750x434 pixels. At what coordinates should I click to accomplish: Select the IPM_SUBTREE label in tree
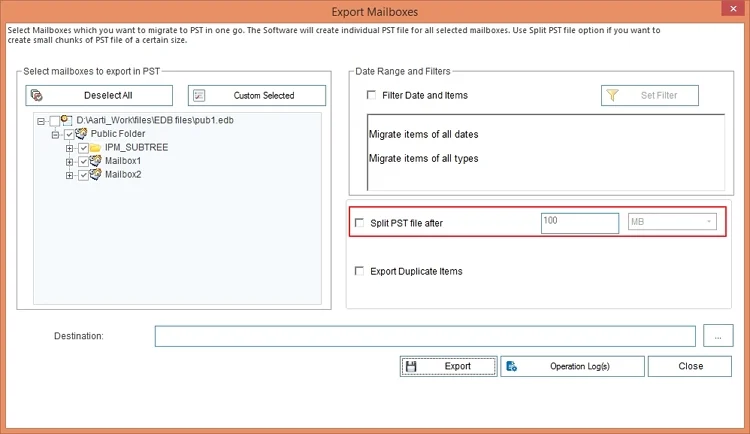[x=136, y=147]
